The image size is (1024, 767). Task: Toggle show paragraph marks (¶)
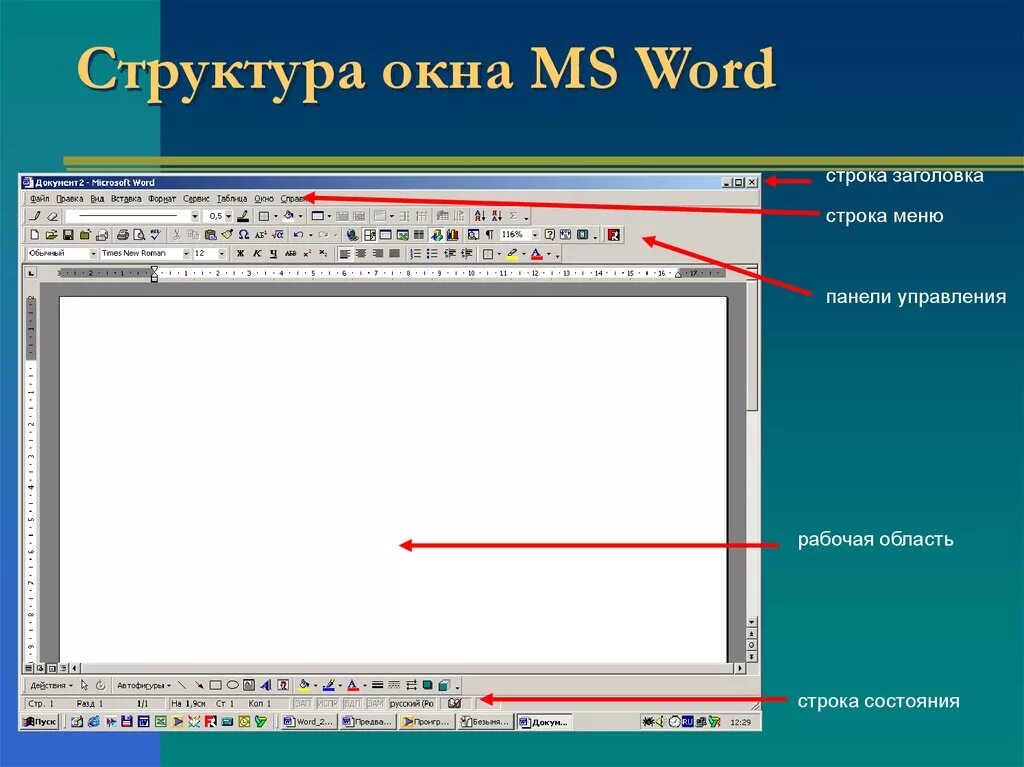(x=488, y=235)
